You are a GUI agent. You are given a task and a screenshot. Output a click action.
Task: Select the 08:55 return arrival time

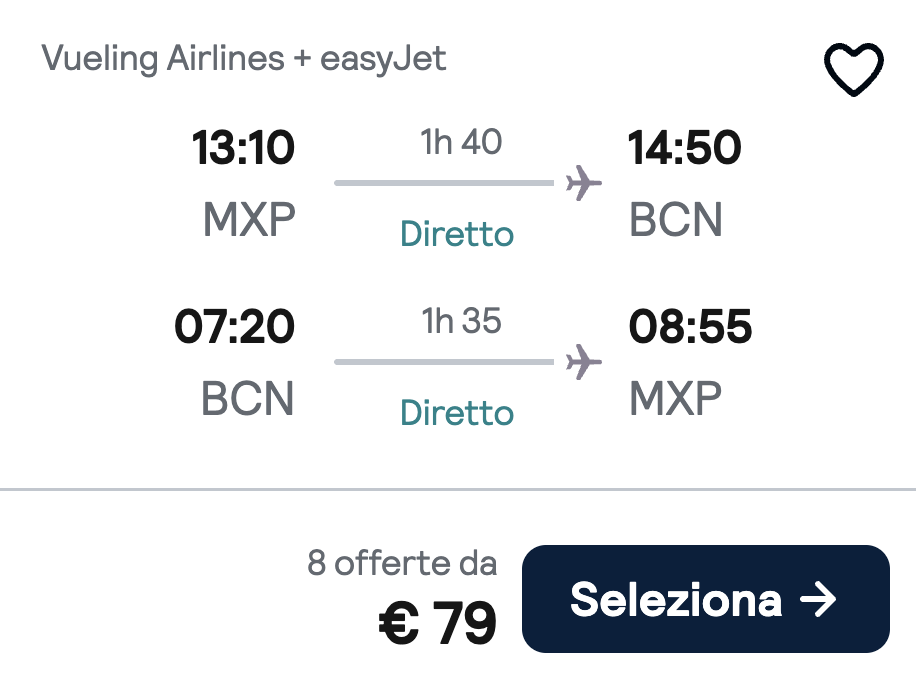[x=690, y=327]
